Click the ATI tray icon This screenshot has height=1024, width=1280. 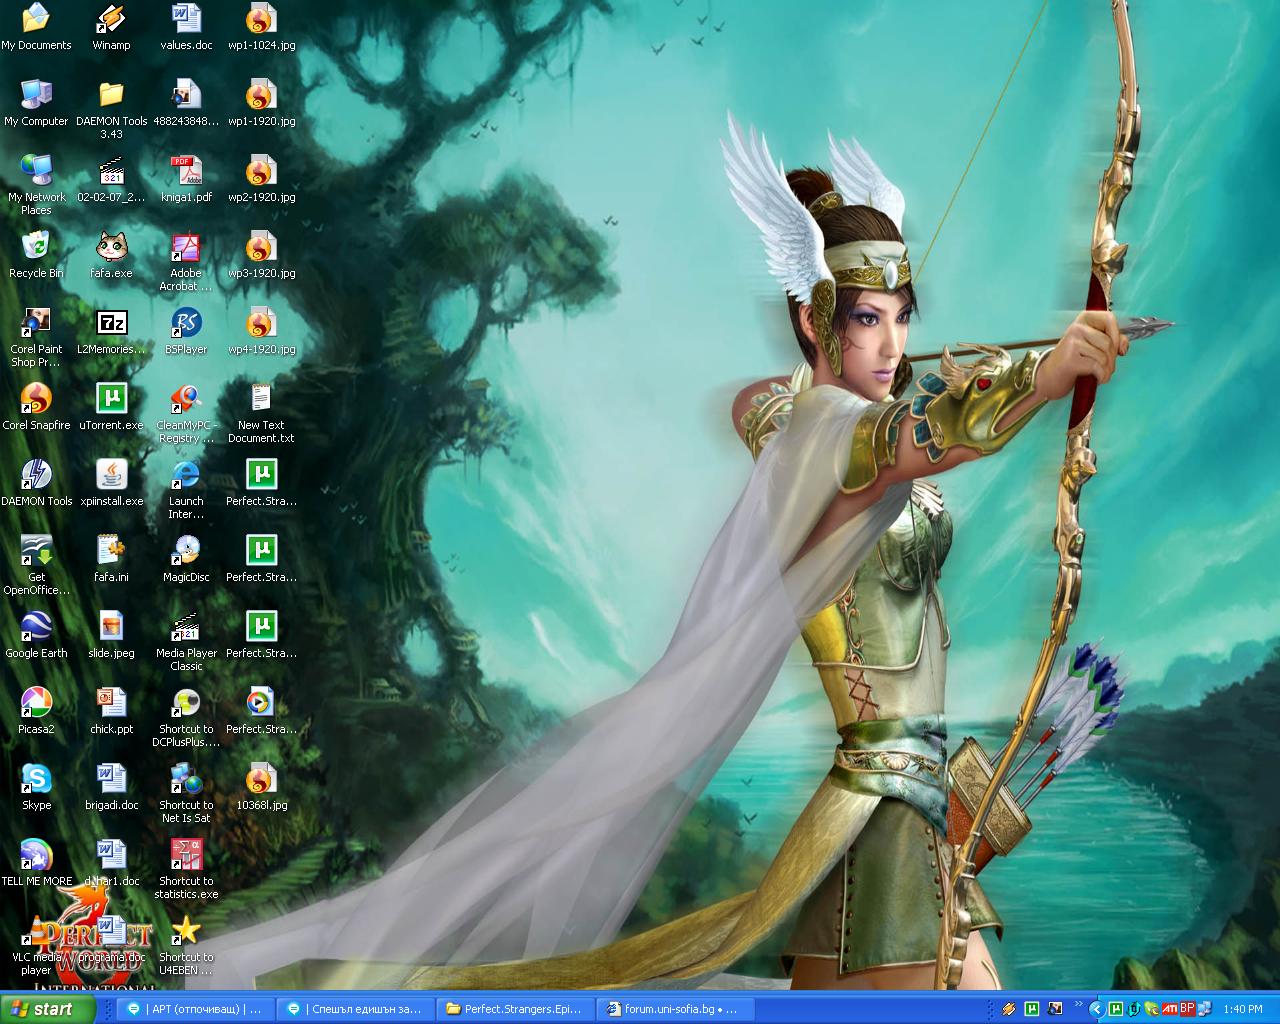click(x=1169, y=1008)
